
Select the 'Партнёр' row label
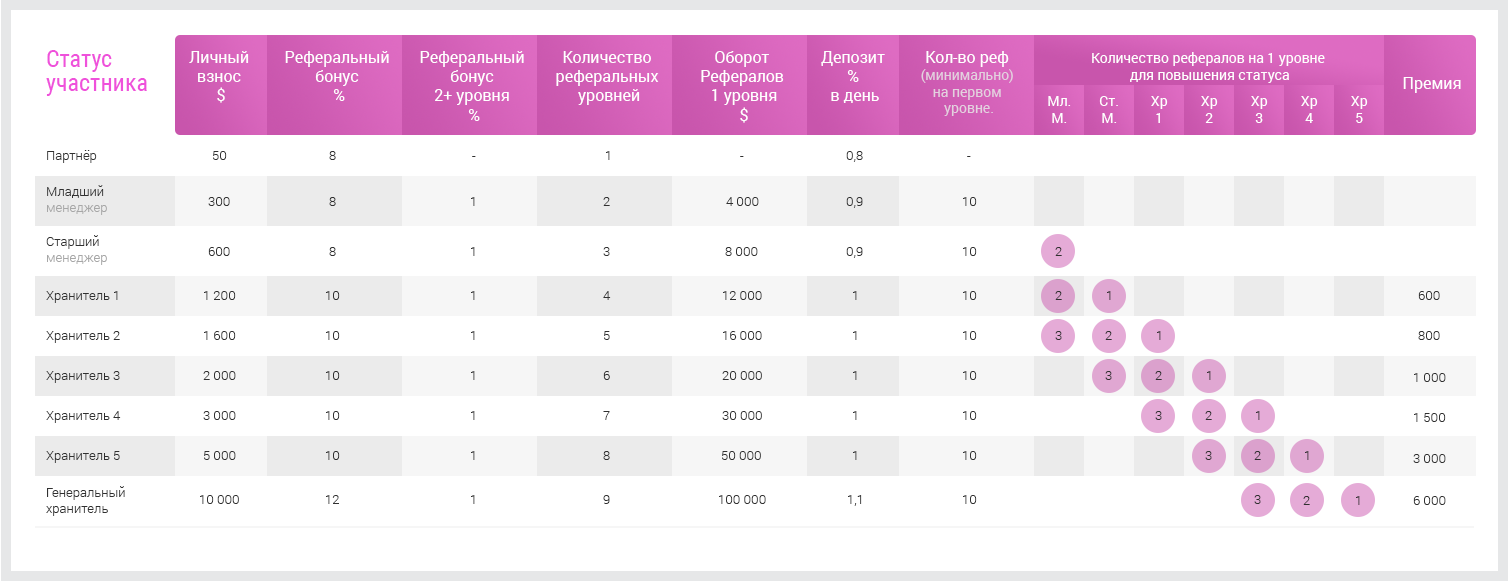[72, 156]
